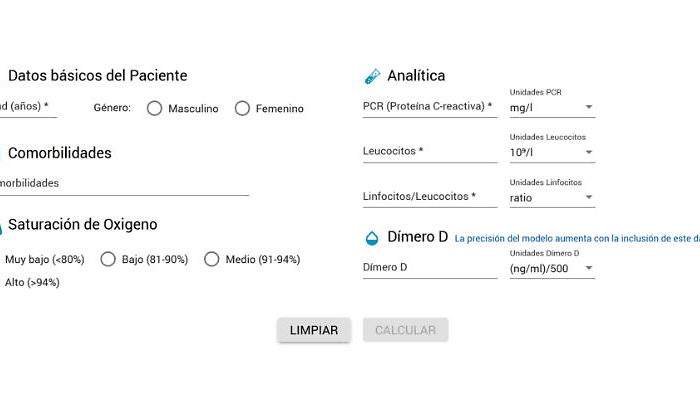The width and height of the screenshot is (700, 420).
Task: Expand the Unidades Leucocitos dropdown
Action: (552, 152)
